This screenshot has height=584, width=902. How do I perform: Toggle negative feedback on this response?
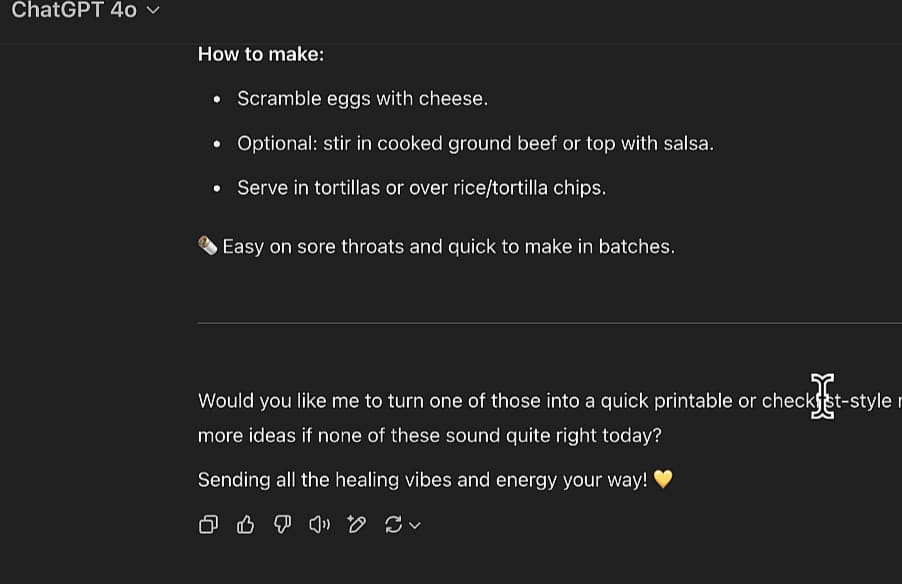point(282,524)
